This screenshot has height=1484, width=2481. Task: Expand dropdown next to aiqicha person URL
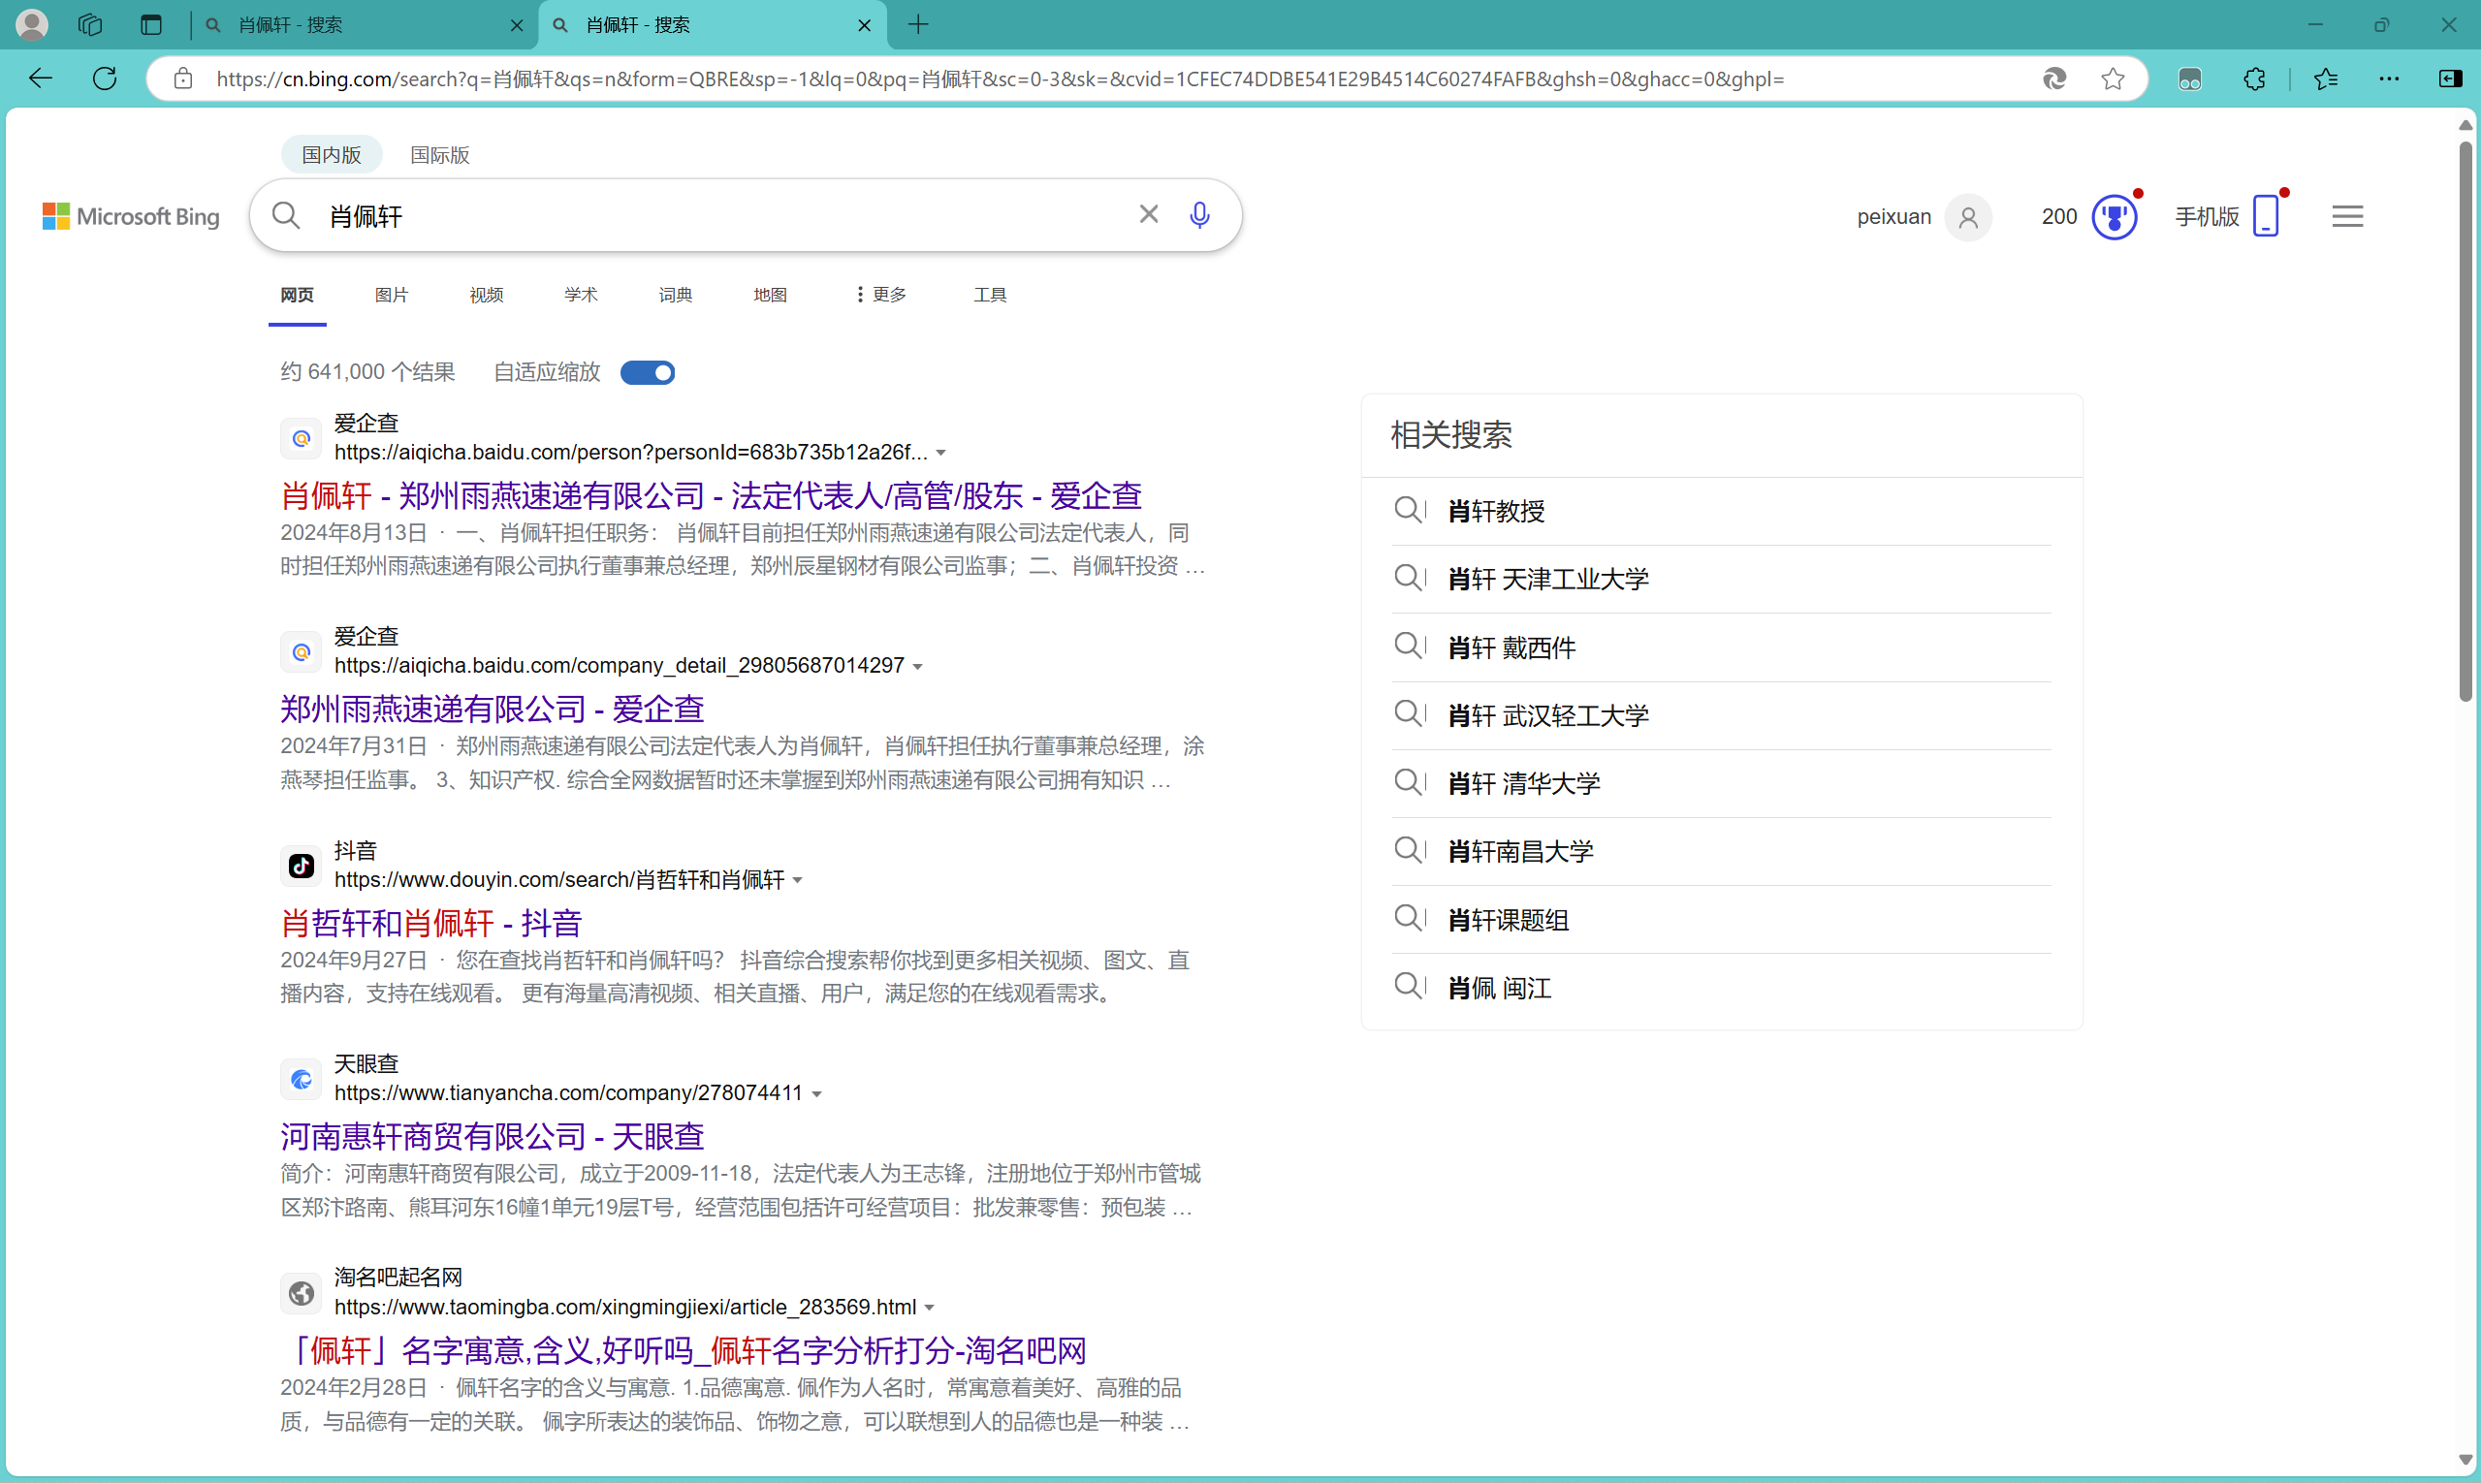coord(940,453)
